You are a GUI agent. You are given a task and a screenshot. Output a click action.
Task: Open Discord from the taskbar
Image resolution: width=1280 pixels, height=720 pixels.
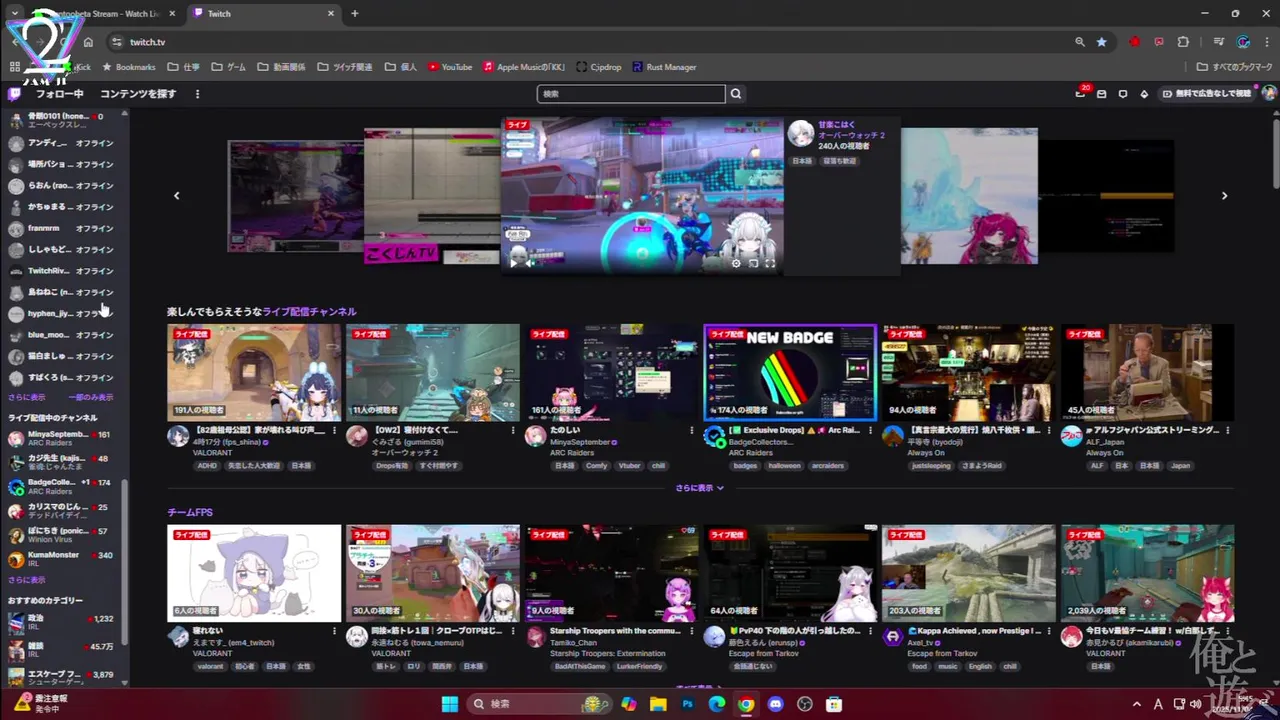tap(775, 704)
